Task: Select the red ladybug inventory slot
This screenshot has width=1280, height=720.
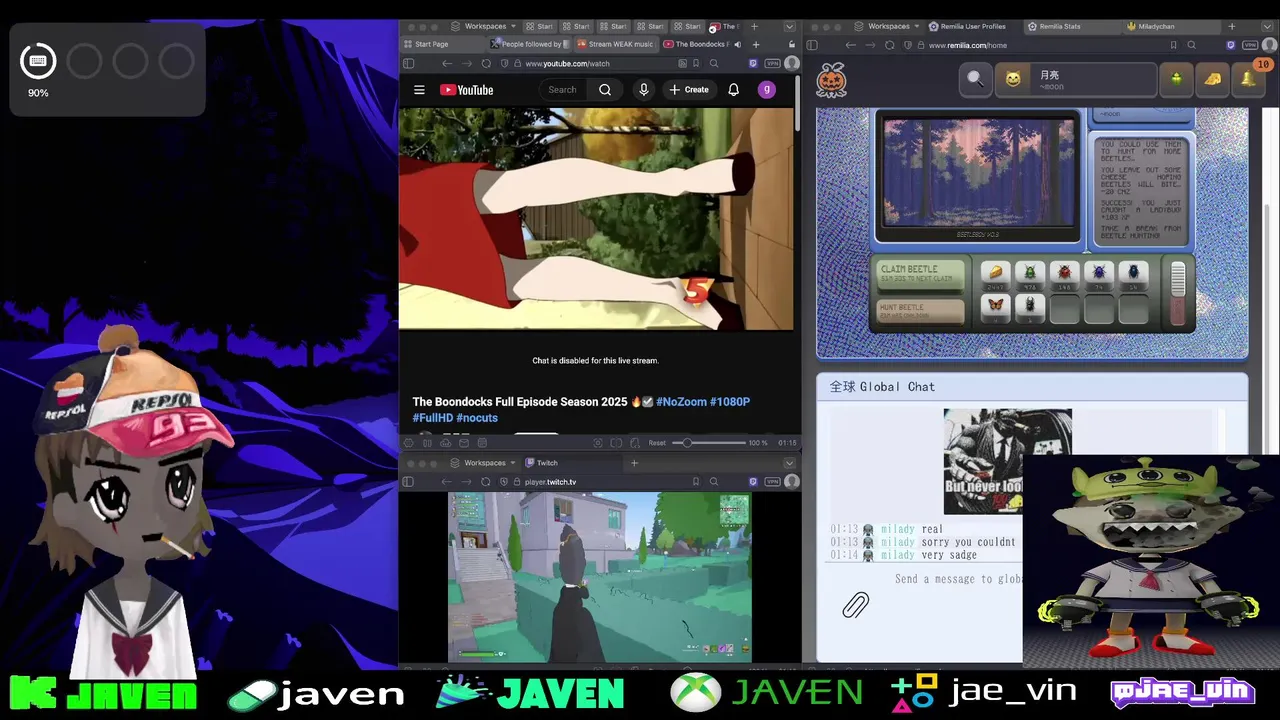Action: click(x=1064, y=274)
